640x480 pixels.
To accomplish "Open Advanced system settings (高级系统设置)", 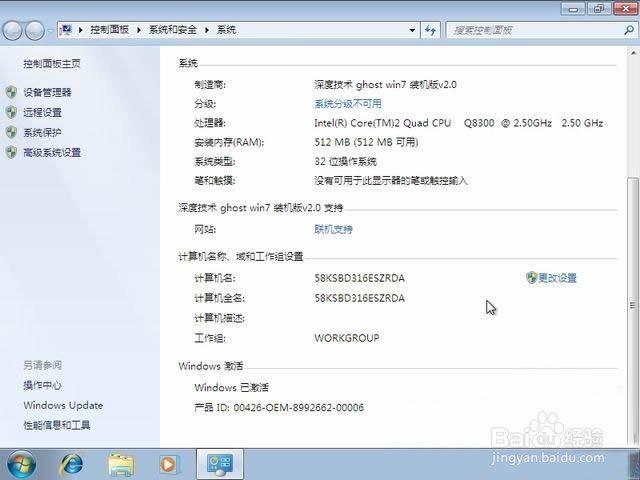I will [52, 152].
